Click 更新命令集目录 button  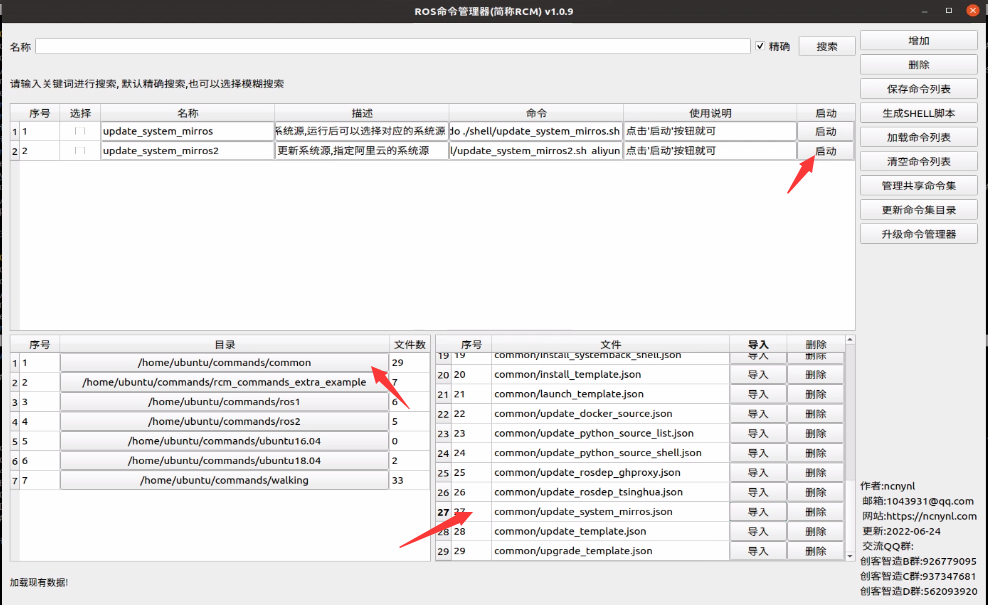point(919,210)
